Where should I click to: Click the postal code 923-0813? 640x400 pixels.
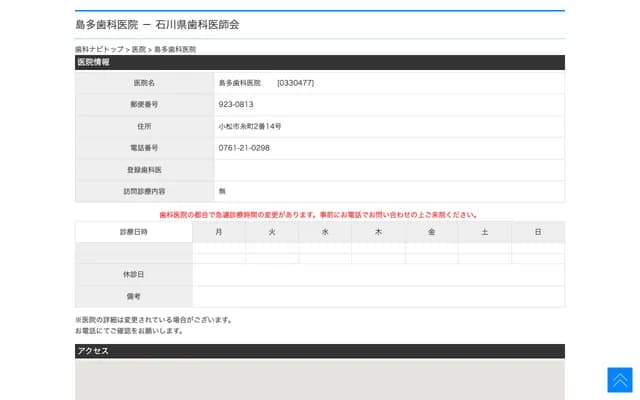[x=236, y=104]
